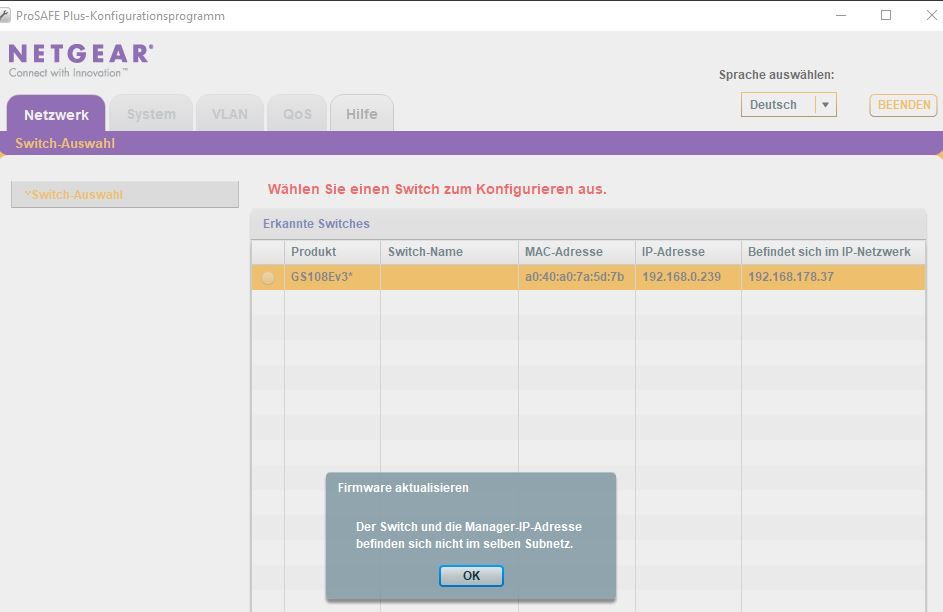Maximize the ProSAFE window
The height and width of the screenshot is (612, 943).
886,16
